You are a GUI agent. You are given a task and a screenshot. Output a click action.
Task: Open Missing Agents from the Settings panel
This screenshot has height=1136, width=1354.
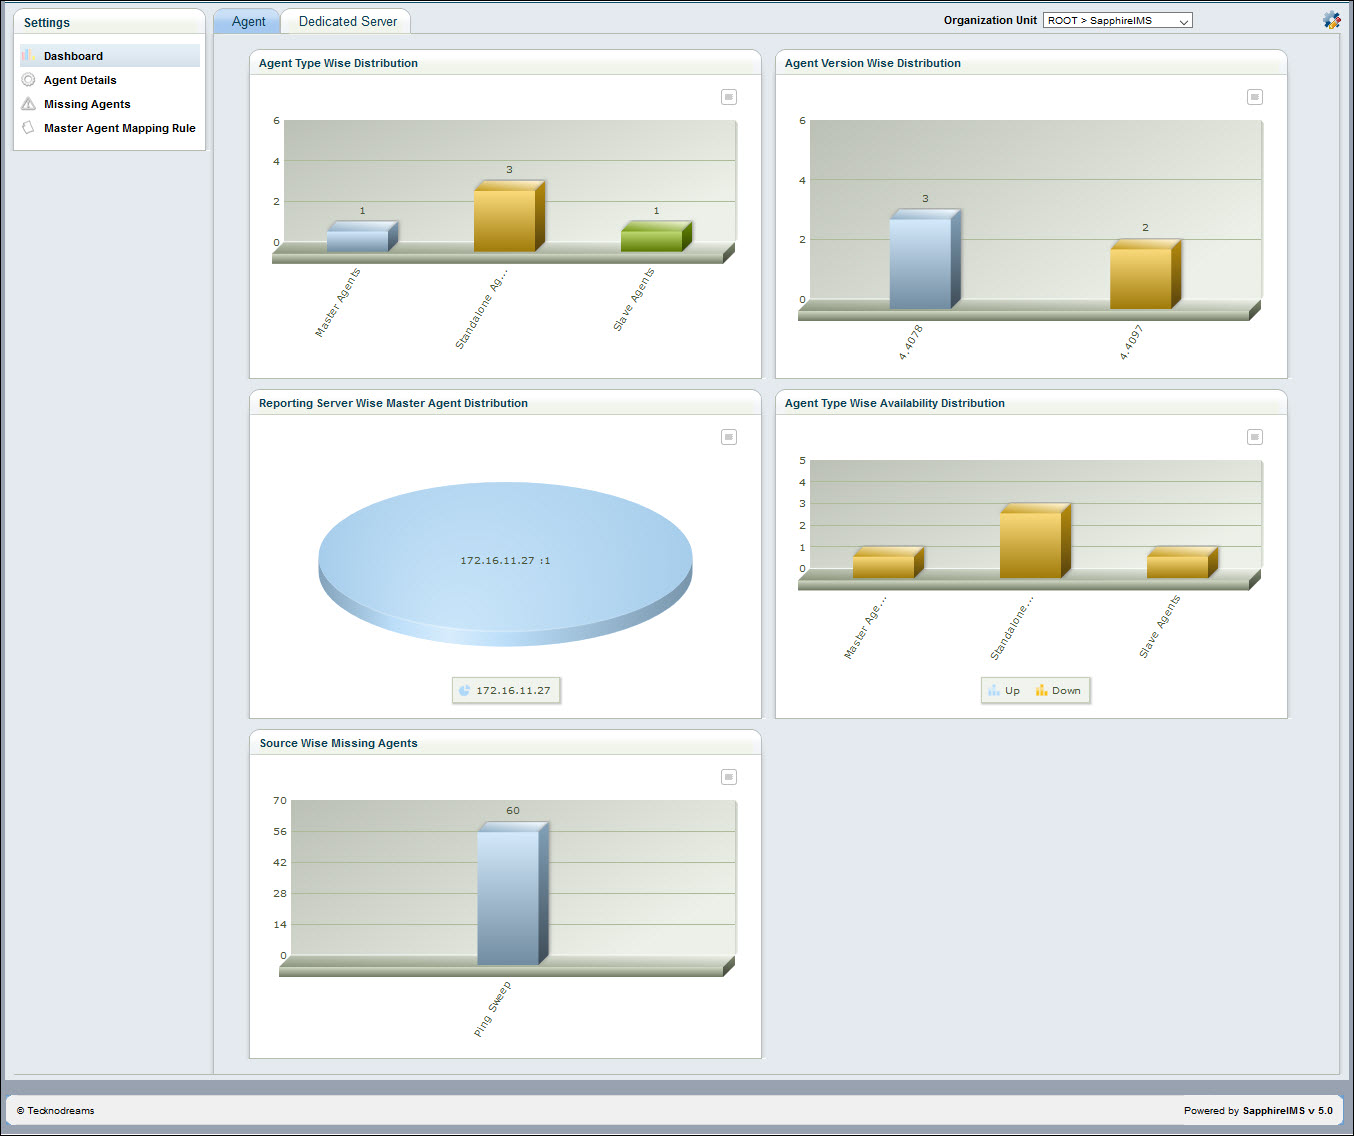(x=87, y=103)
